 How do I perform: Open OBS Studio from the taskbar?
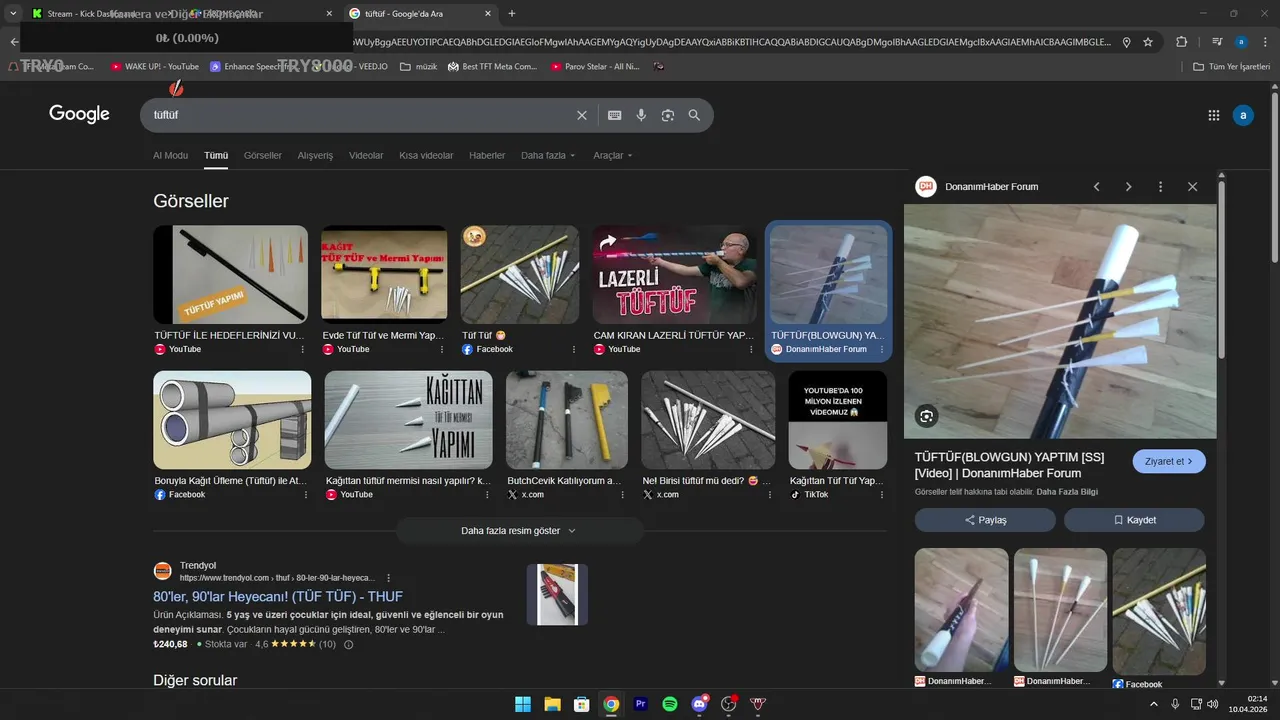(729, 704)
